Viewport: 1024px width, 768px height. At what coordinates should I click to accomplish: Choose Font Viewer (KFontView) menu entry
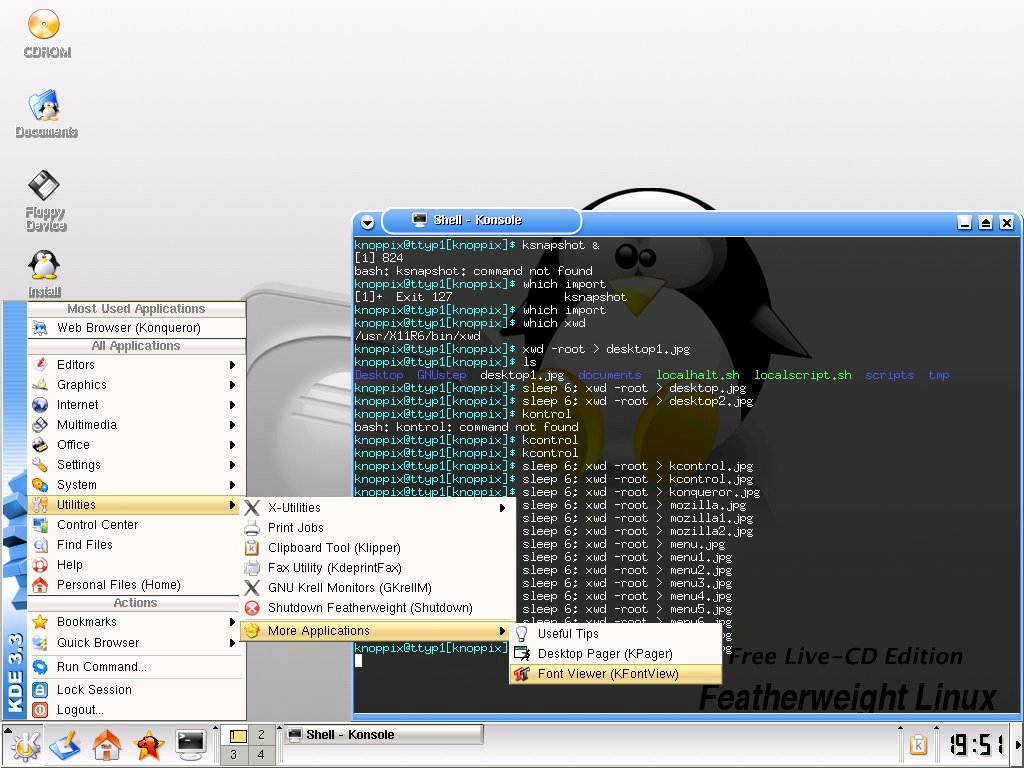pos(615,674)
